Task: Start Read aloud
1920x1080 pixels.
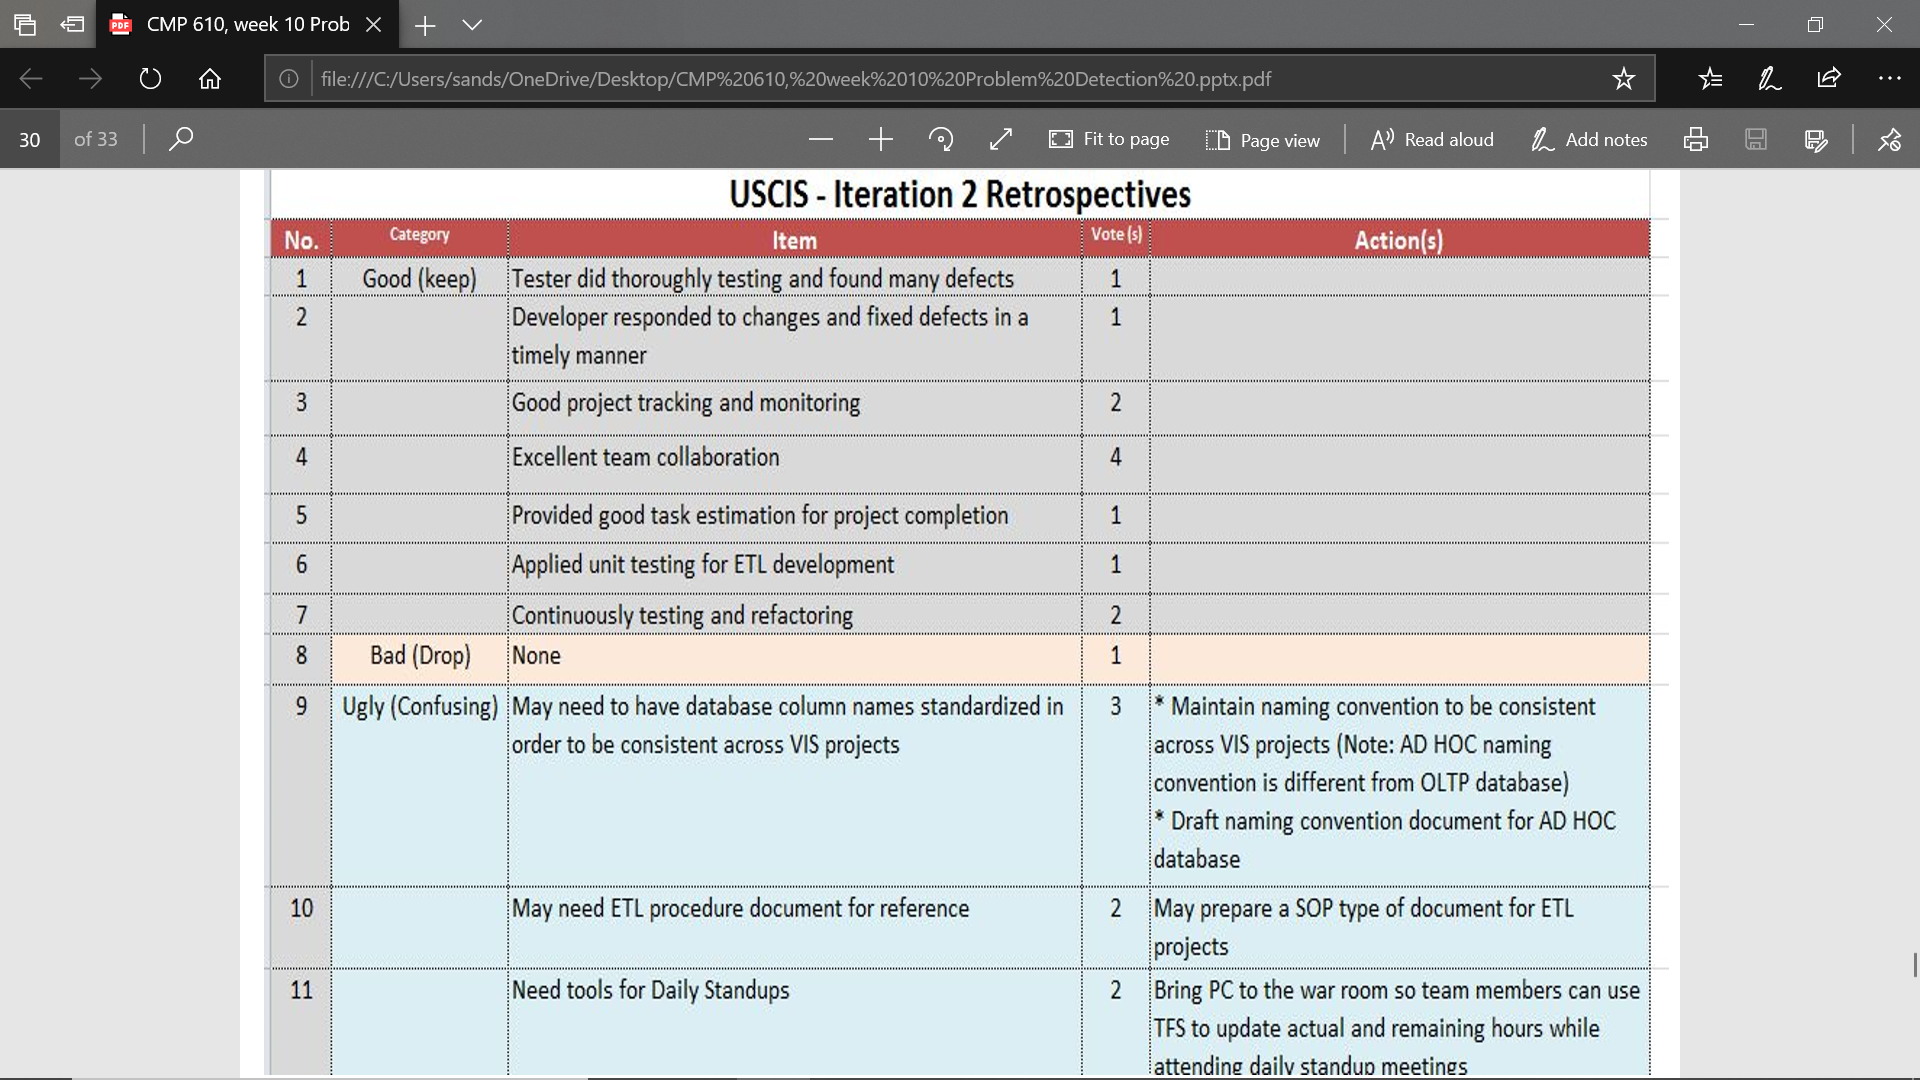Action: (x=1432, y=139)
